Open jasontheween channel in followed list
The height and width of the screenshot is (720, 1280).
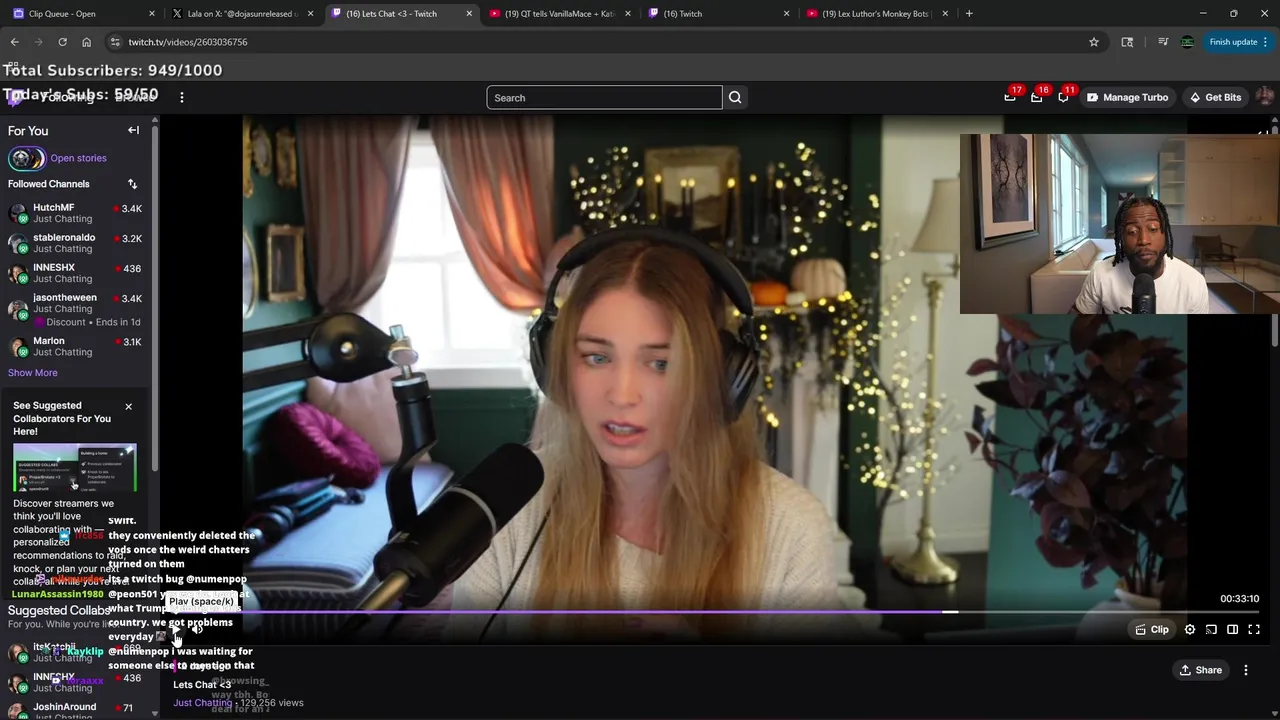(75, 308)
